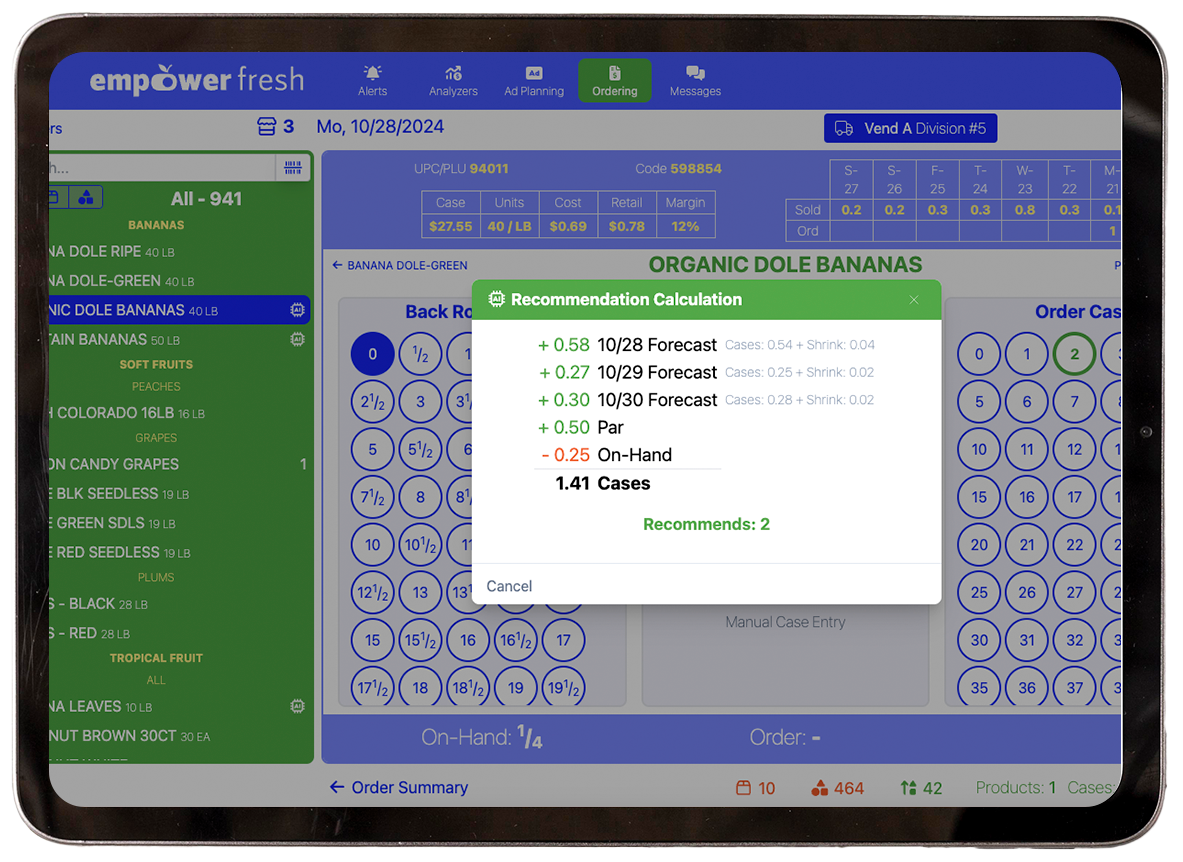Select Order Cases quantity 2 circle
1183x862 pixels.
1074,354
